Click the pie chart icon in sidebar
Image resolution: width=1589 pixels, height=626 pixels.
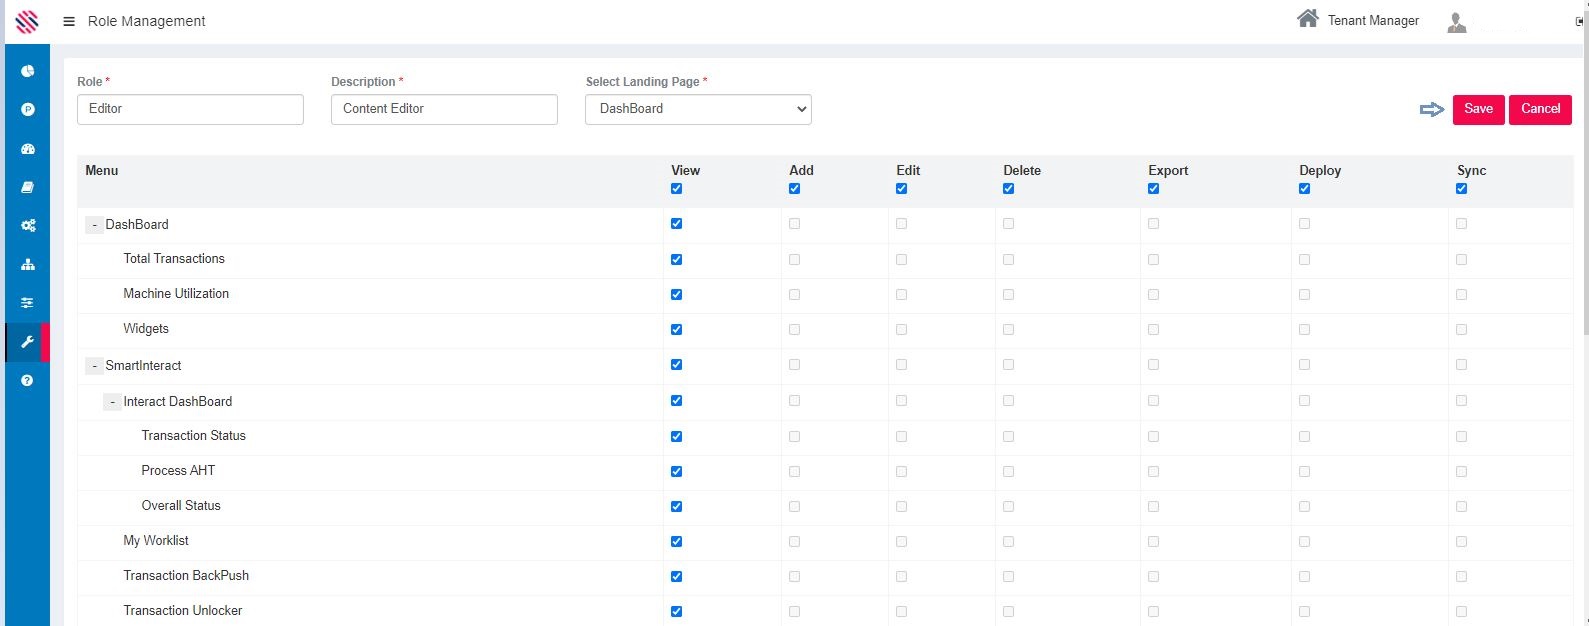point(28,71)
